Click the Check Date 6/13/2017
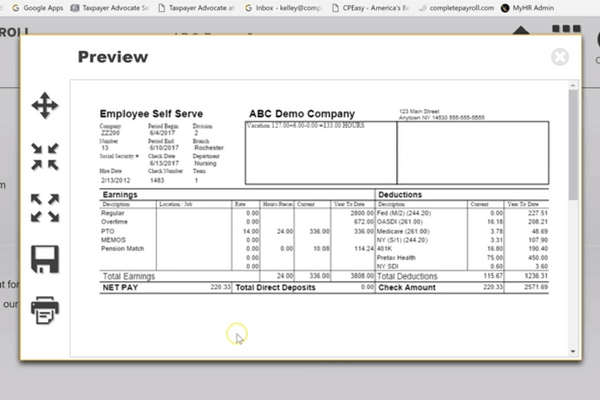This screenshot has width=600, height=400. point(164,163)
